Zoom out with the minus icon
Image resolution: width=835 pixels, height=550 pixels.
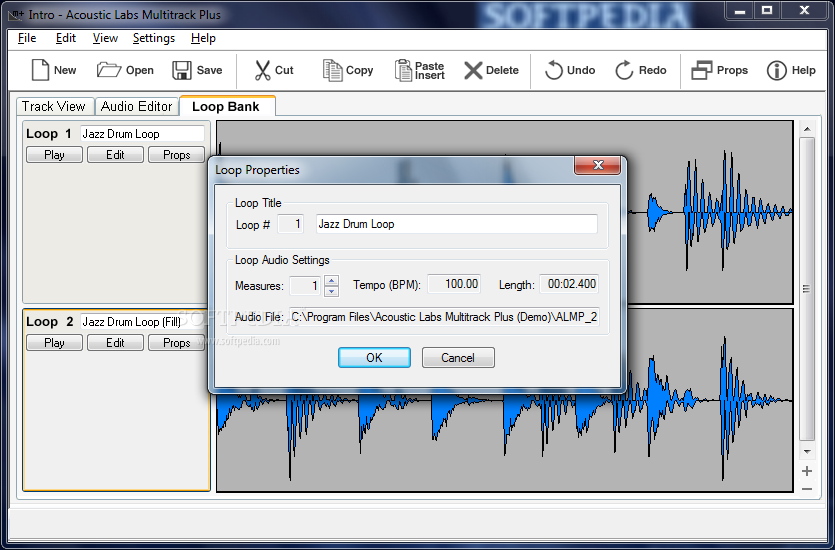807,489
